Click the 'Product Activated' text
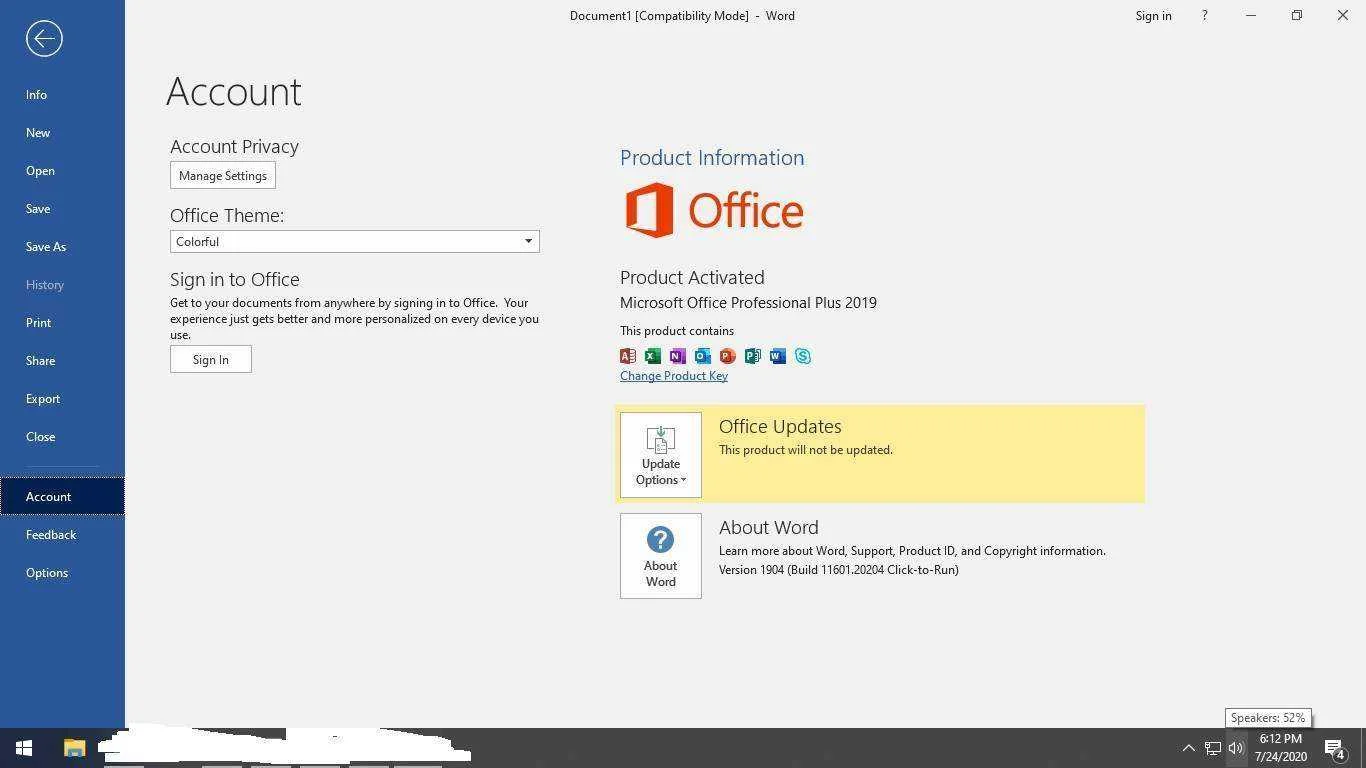Screen dimensions: 1366x768 [x=692, y=277]
